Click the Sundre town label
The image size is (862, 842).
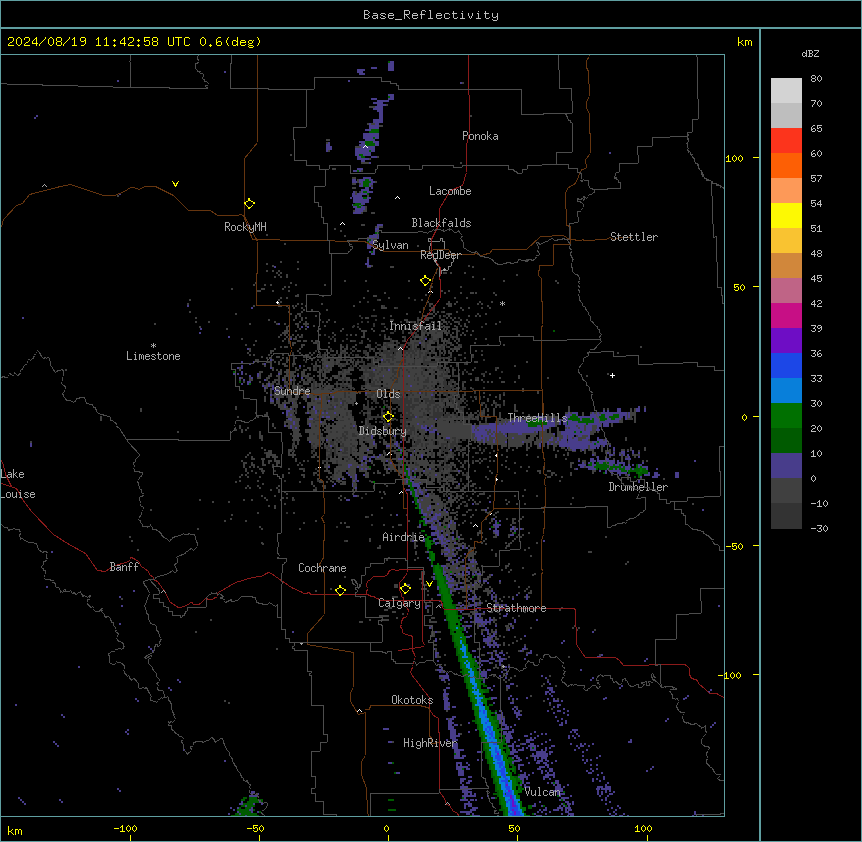click(292, 391)
